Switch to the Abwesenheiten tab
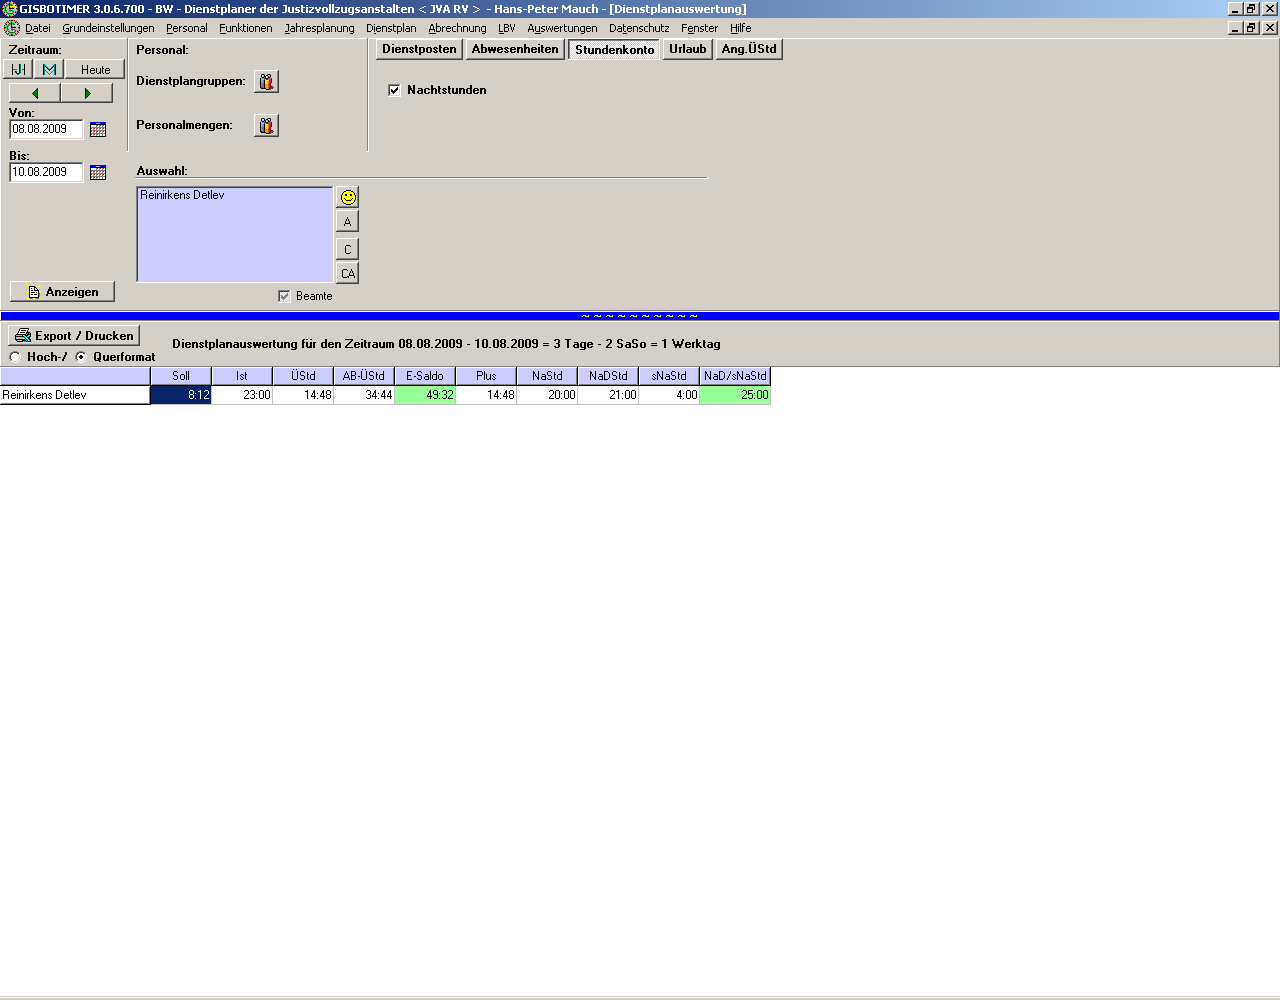Screen dimensions: 1280x1000 (x=515, y=49)
